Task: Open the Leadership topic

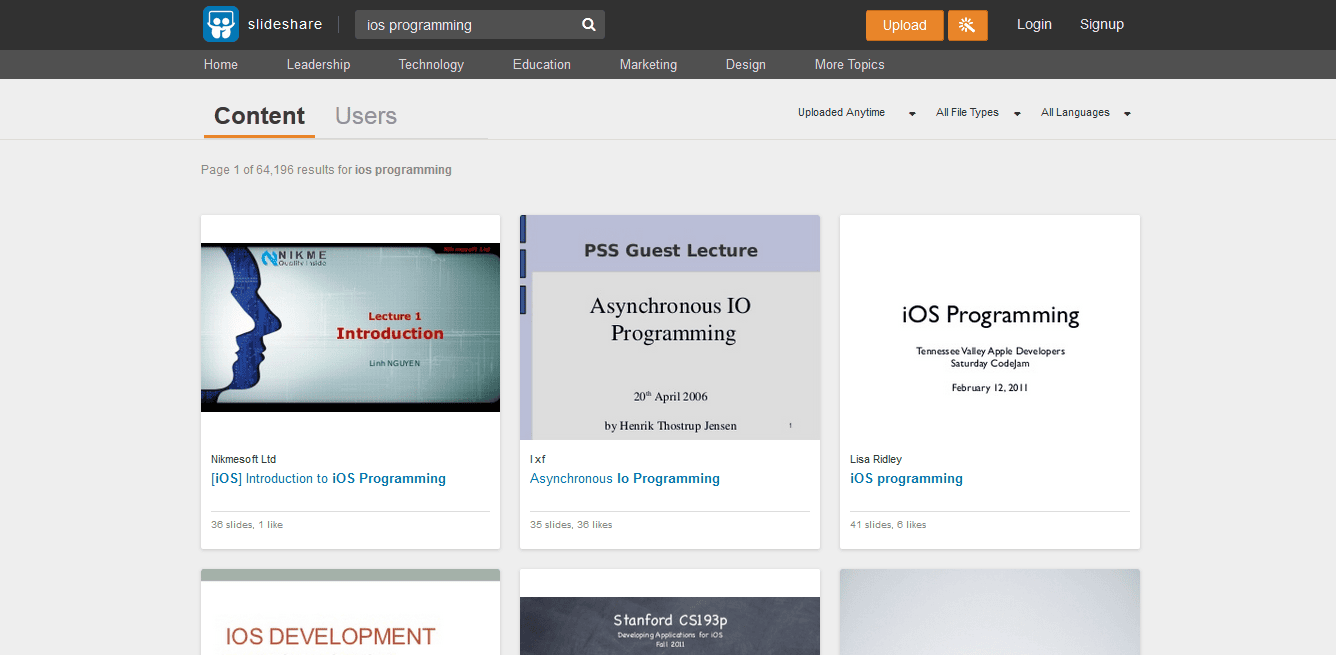Action: pos(318,64)
